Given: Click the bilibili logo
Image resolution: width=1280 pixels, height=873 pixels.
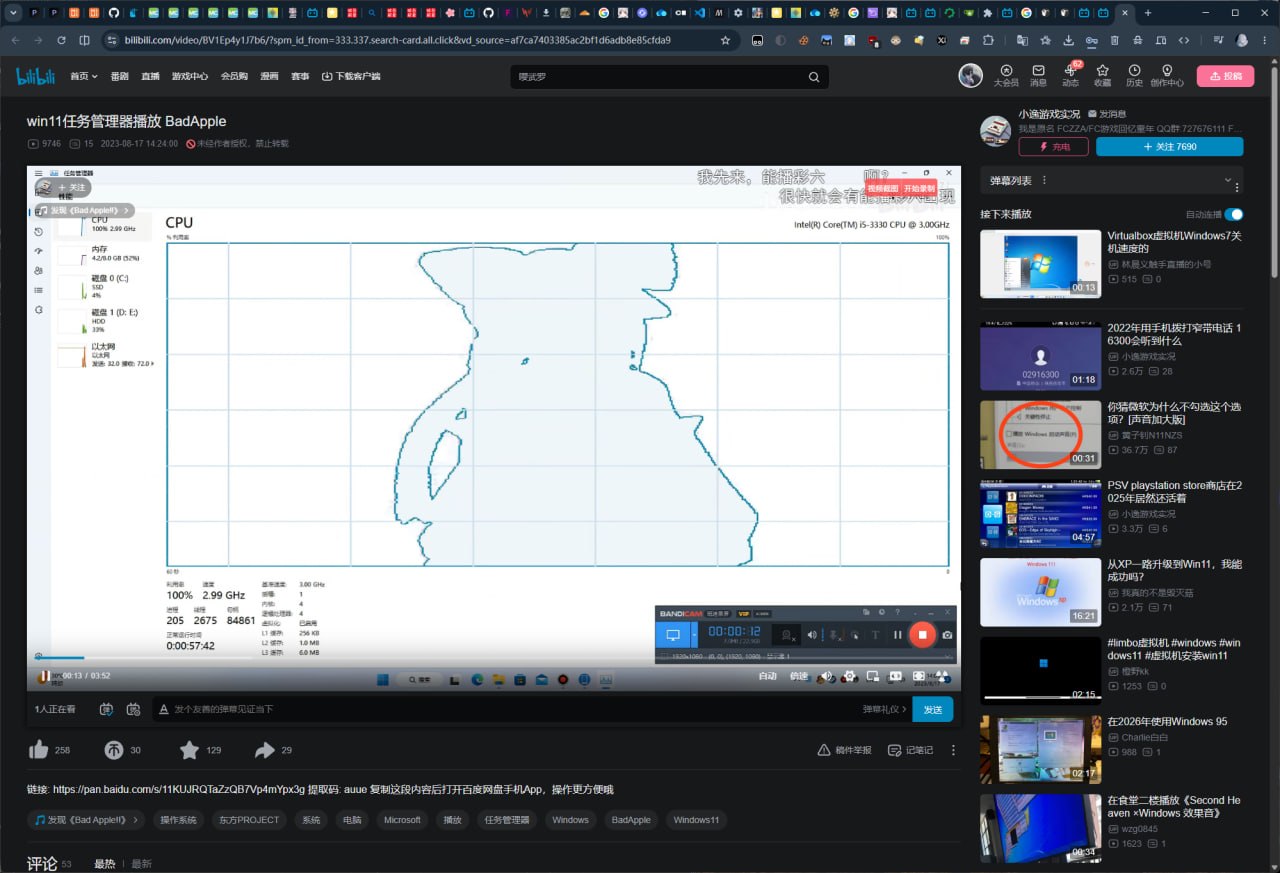Looking at the screenshot, I should [36, 76].
